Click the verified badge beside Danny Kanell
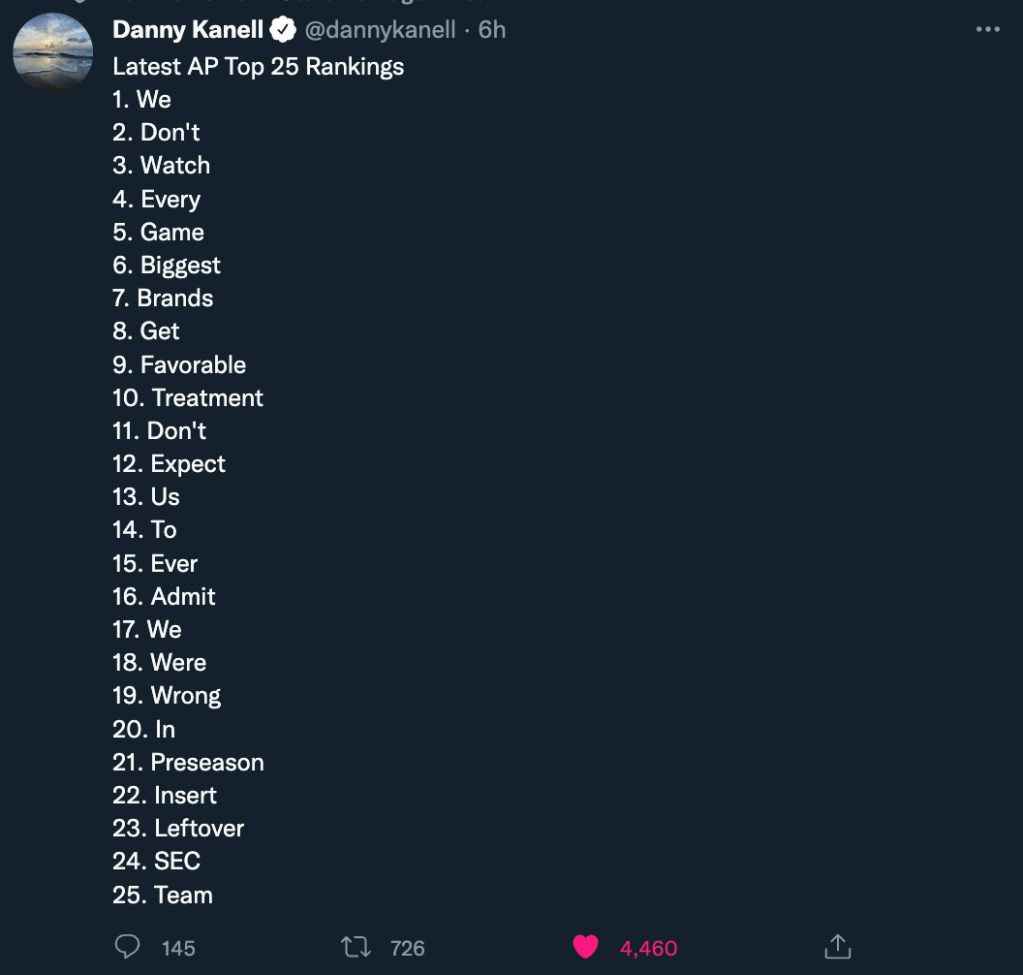 tap(283, 31)
